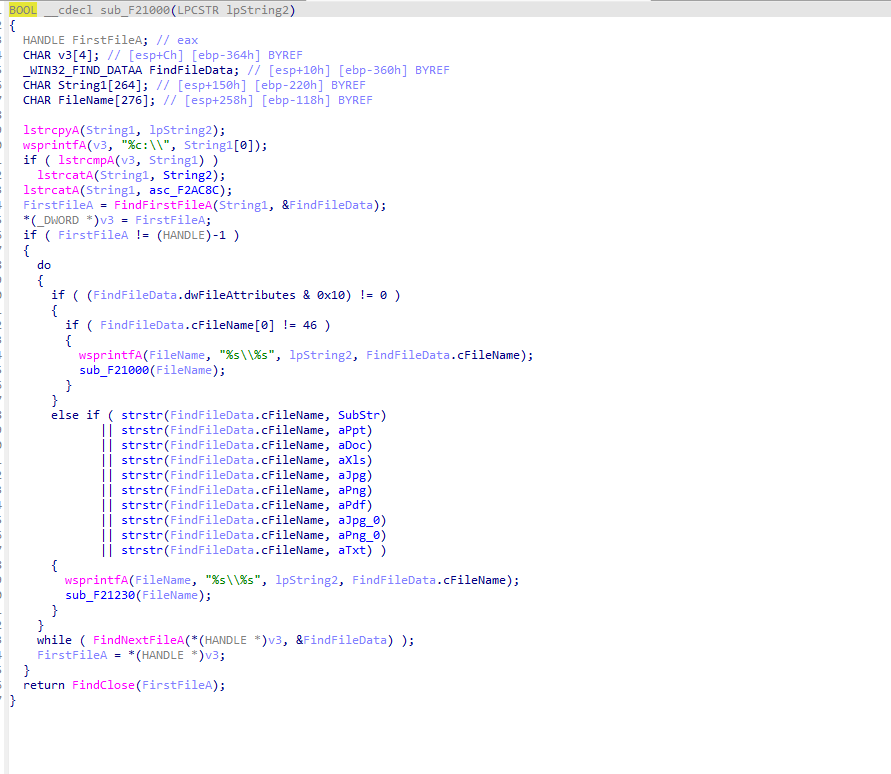Click the highlighted BOOL return type

pos(23,10)
